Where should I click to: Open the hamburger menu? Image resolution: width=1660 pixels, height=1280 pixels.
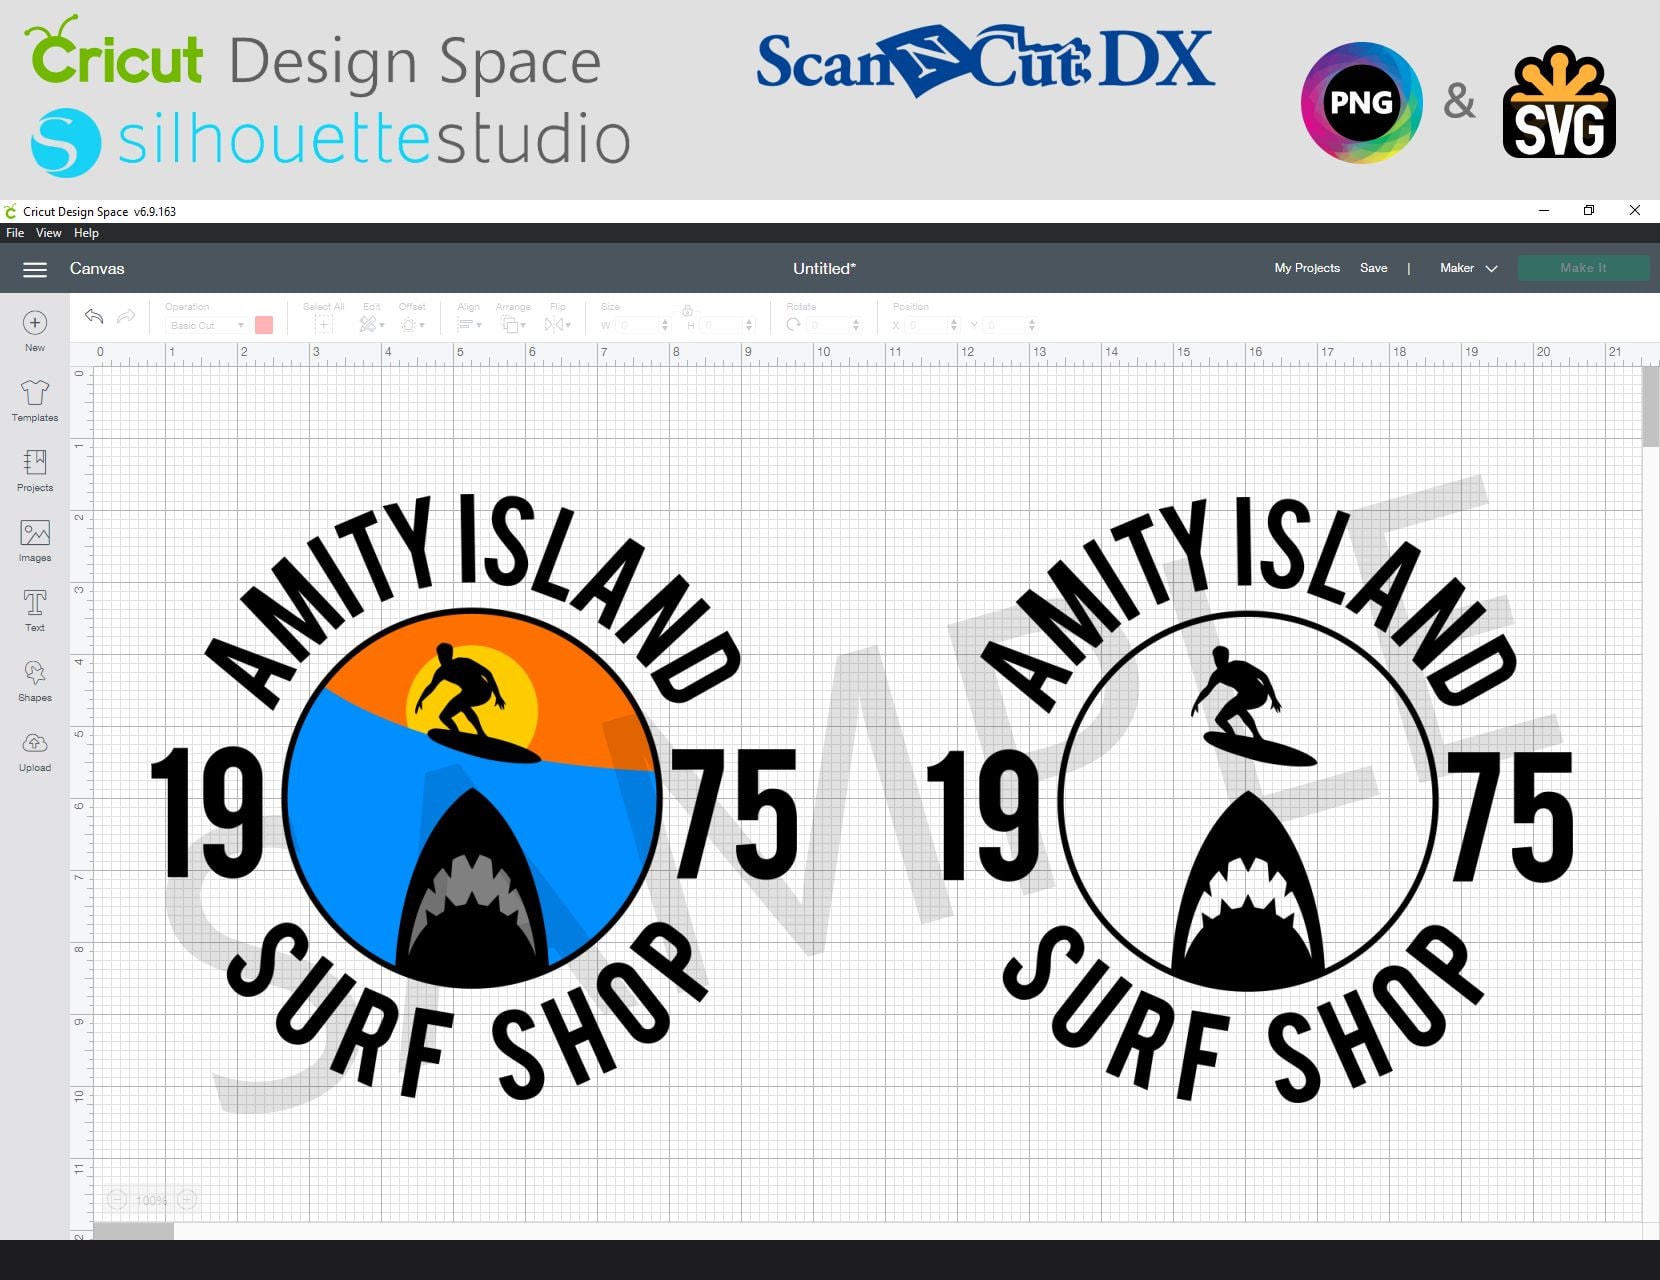tap(35, 269)
